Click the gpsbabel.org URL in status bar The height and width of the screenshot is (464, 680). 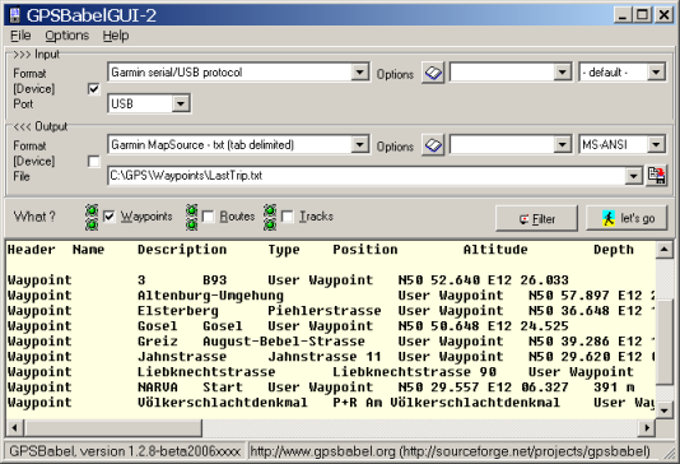(x=450, y=451)
